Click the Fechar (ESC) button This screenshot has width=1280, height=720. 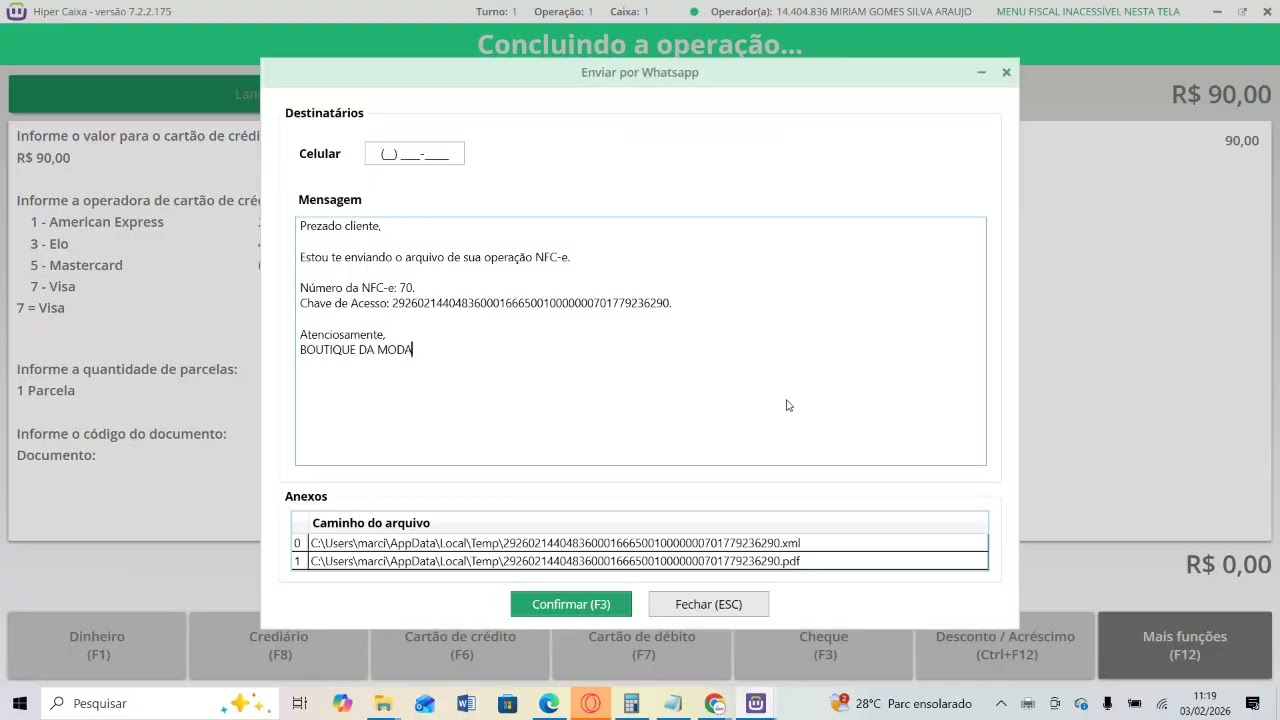point(708,604)
